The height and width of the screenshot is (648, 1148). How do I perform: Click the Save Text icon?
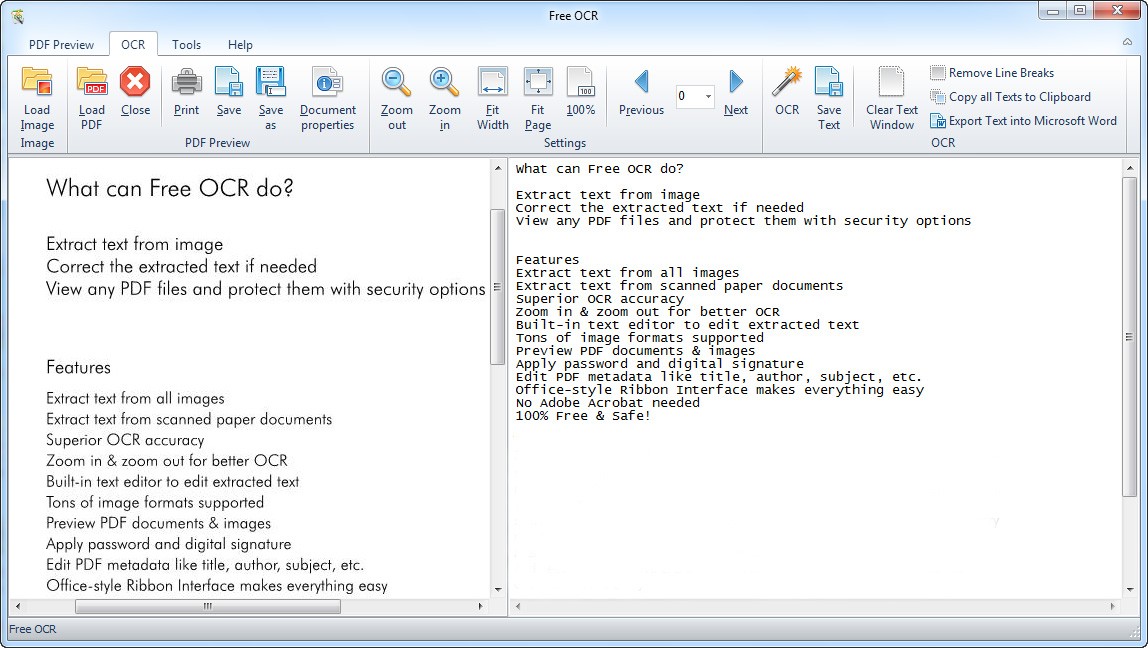[829, 82]
